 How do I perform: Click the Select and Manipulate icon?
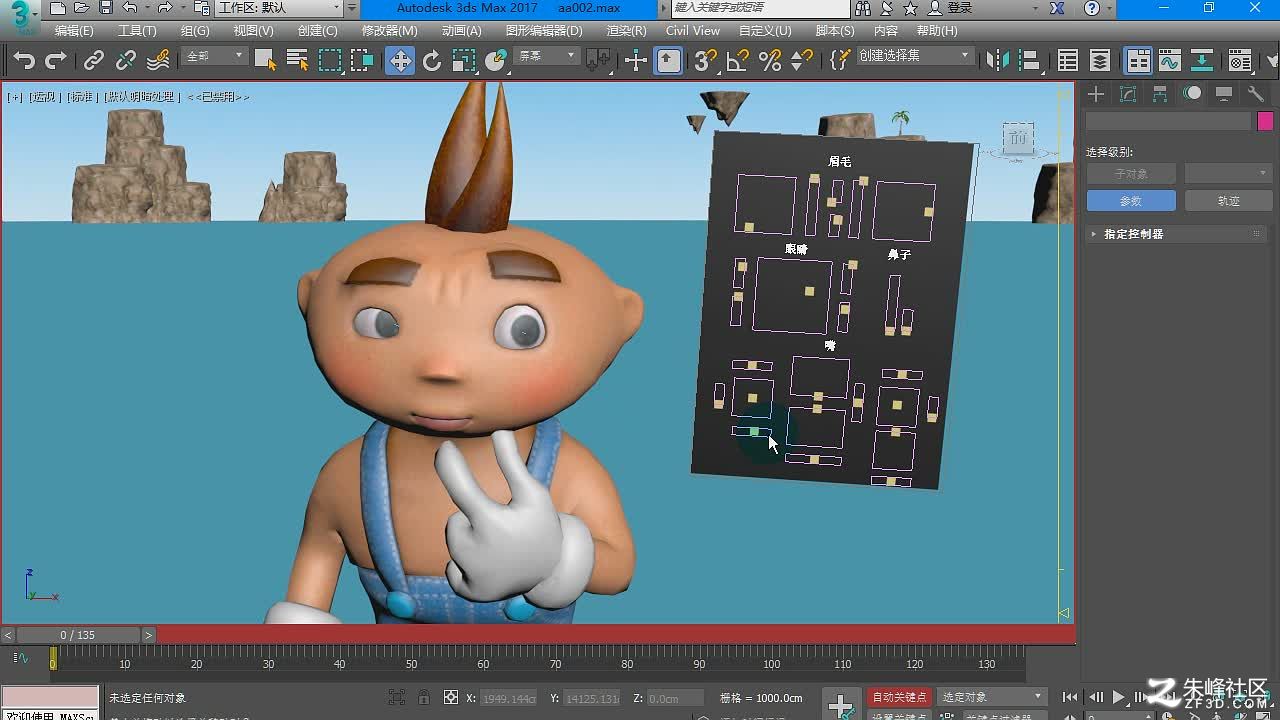click(x=636, y=61)
